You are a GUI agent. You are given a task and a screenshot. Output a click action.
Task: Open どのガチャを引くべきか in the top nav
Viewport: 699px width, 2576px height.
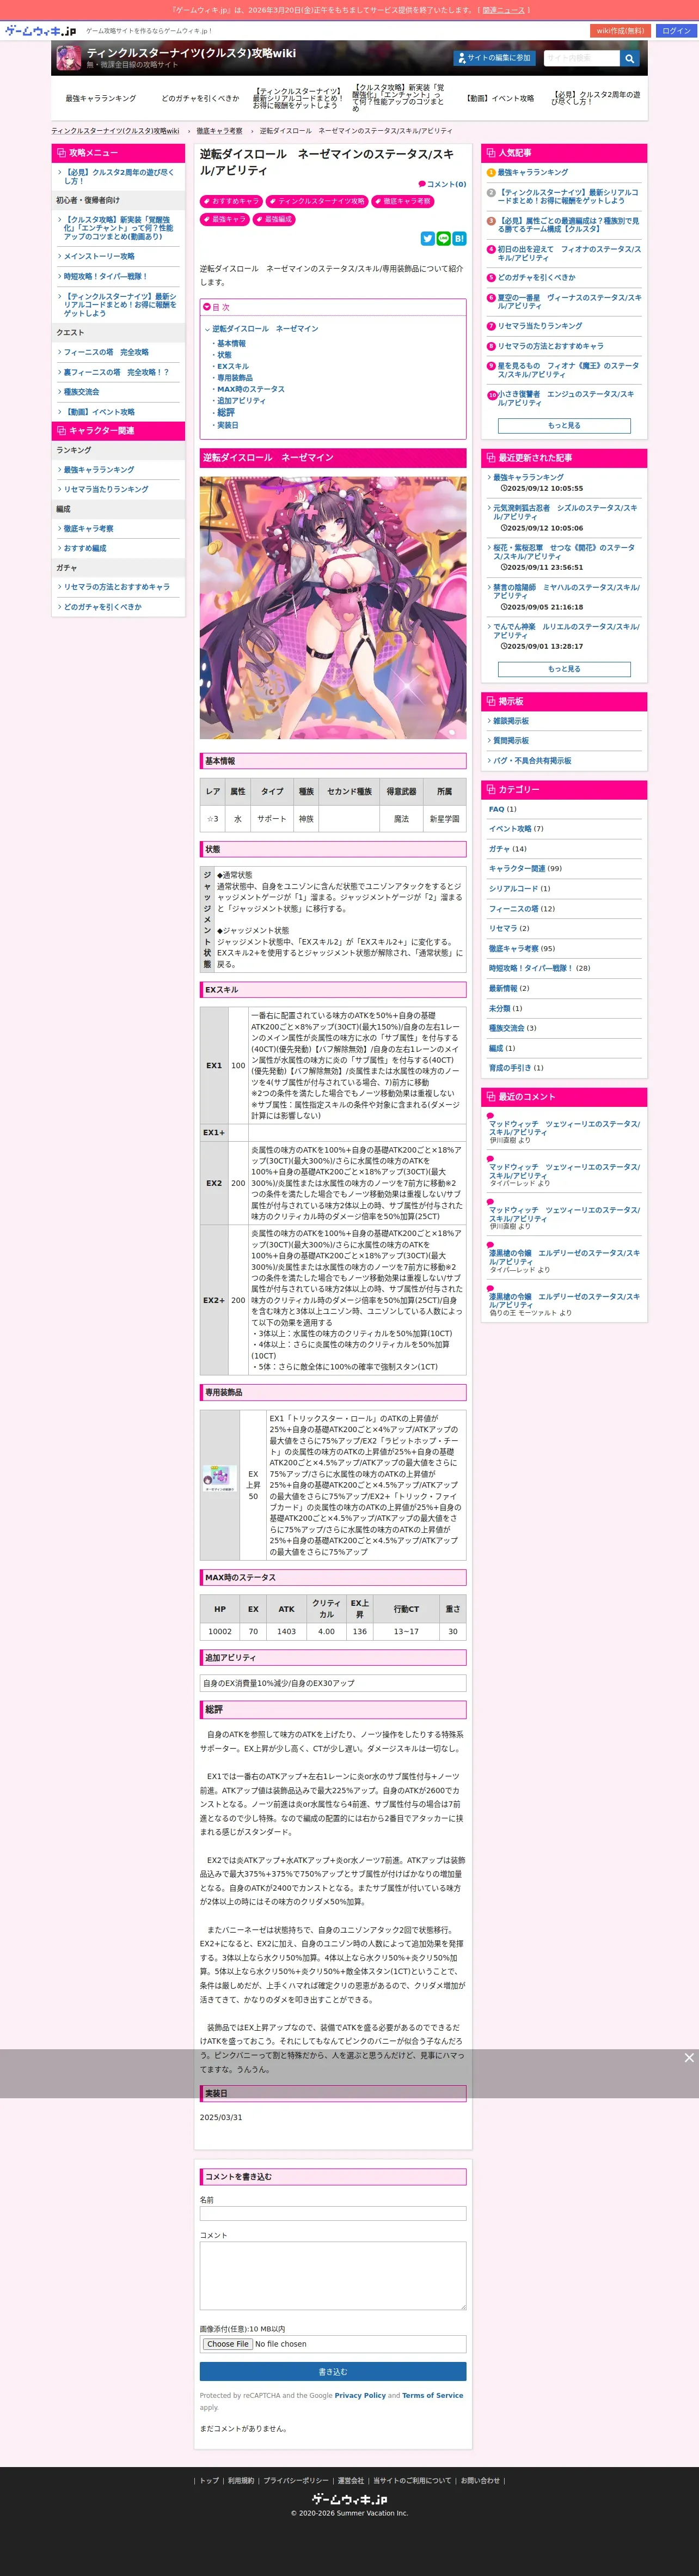[200, 99]
